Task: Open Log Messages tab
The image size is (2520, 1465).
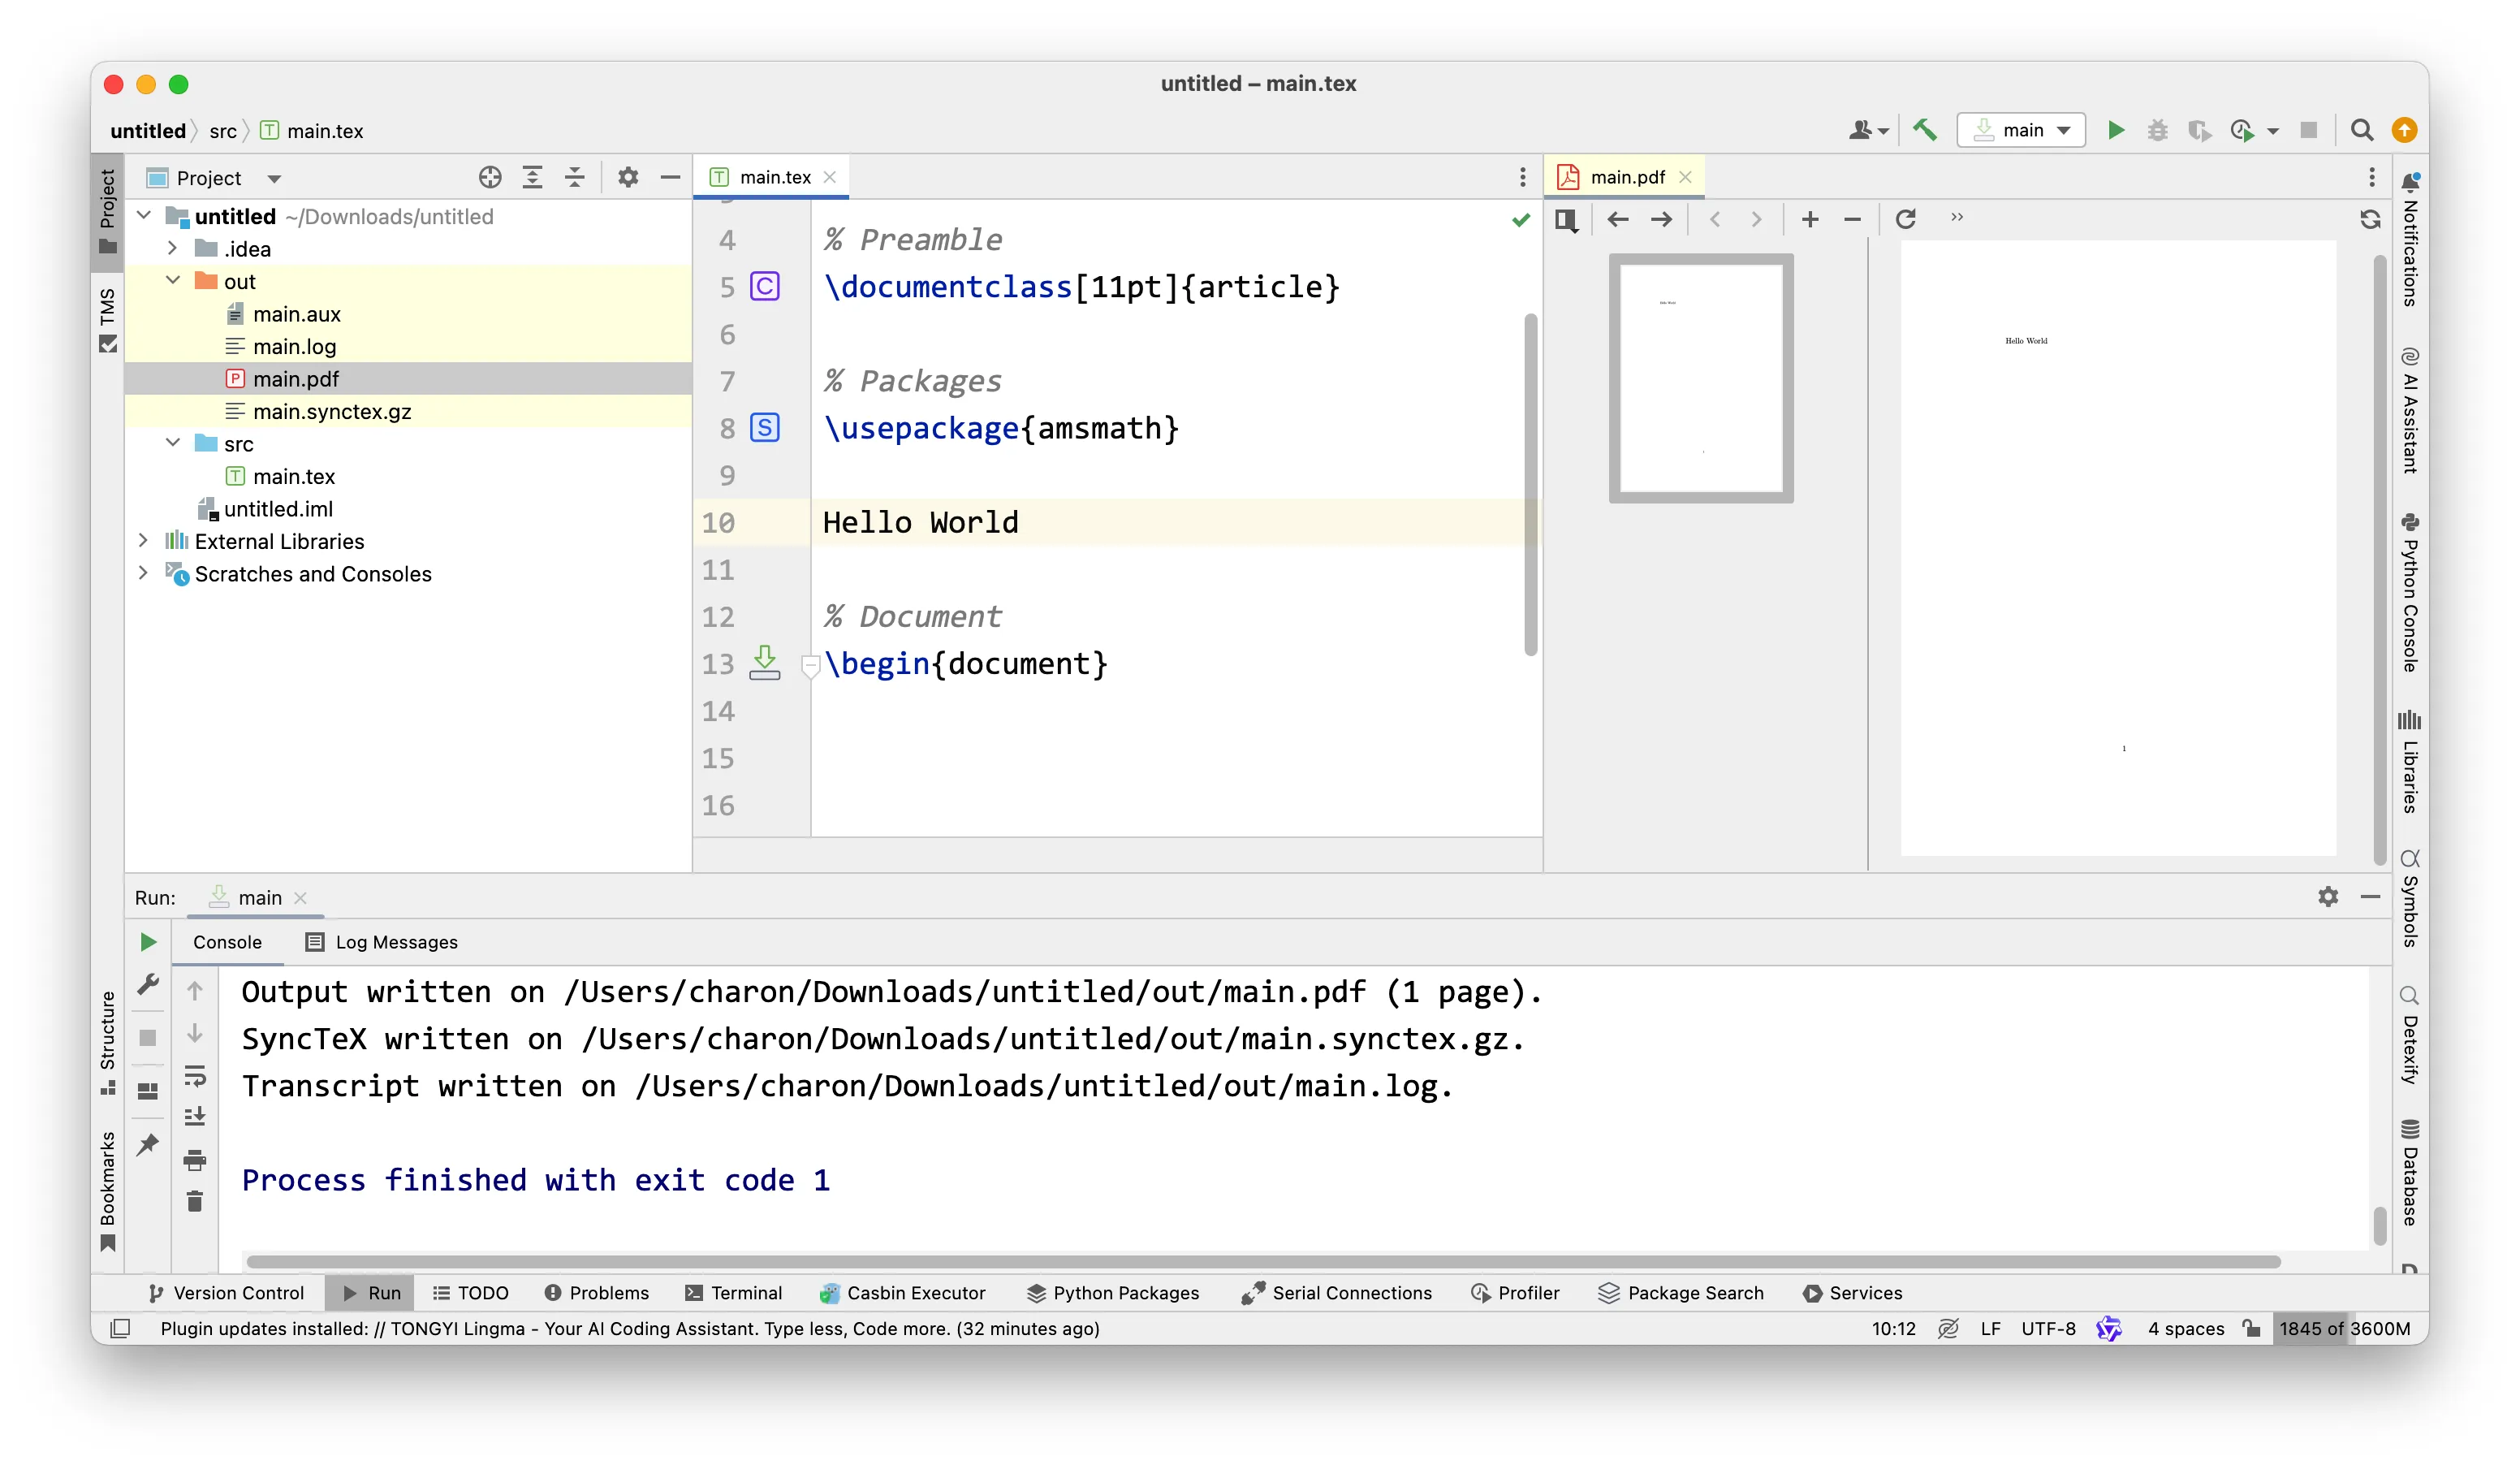Action: click(381, 942)
